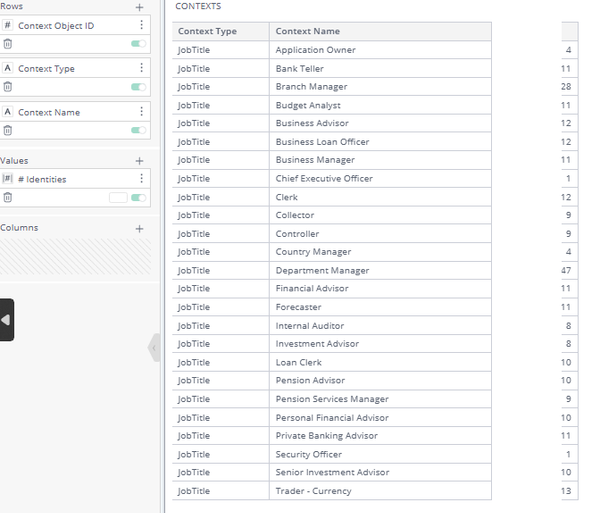600x513 pixels.
Task: Click the Context Name column header
Action: tap(308, 31)
